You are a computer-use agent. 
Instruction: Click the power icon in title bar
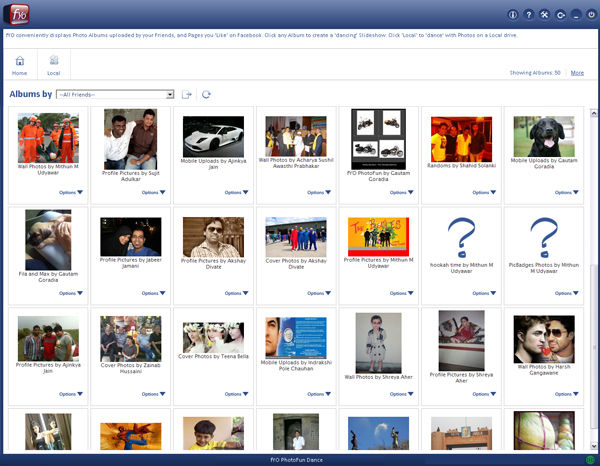coord(592,15)
